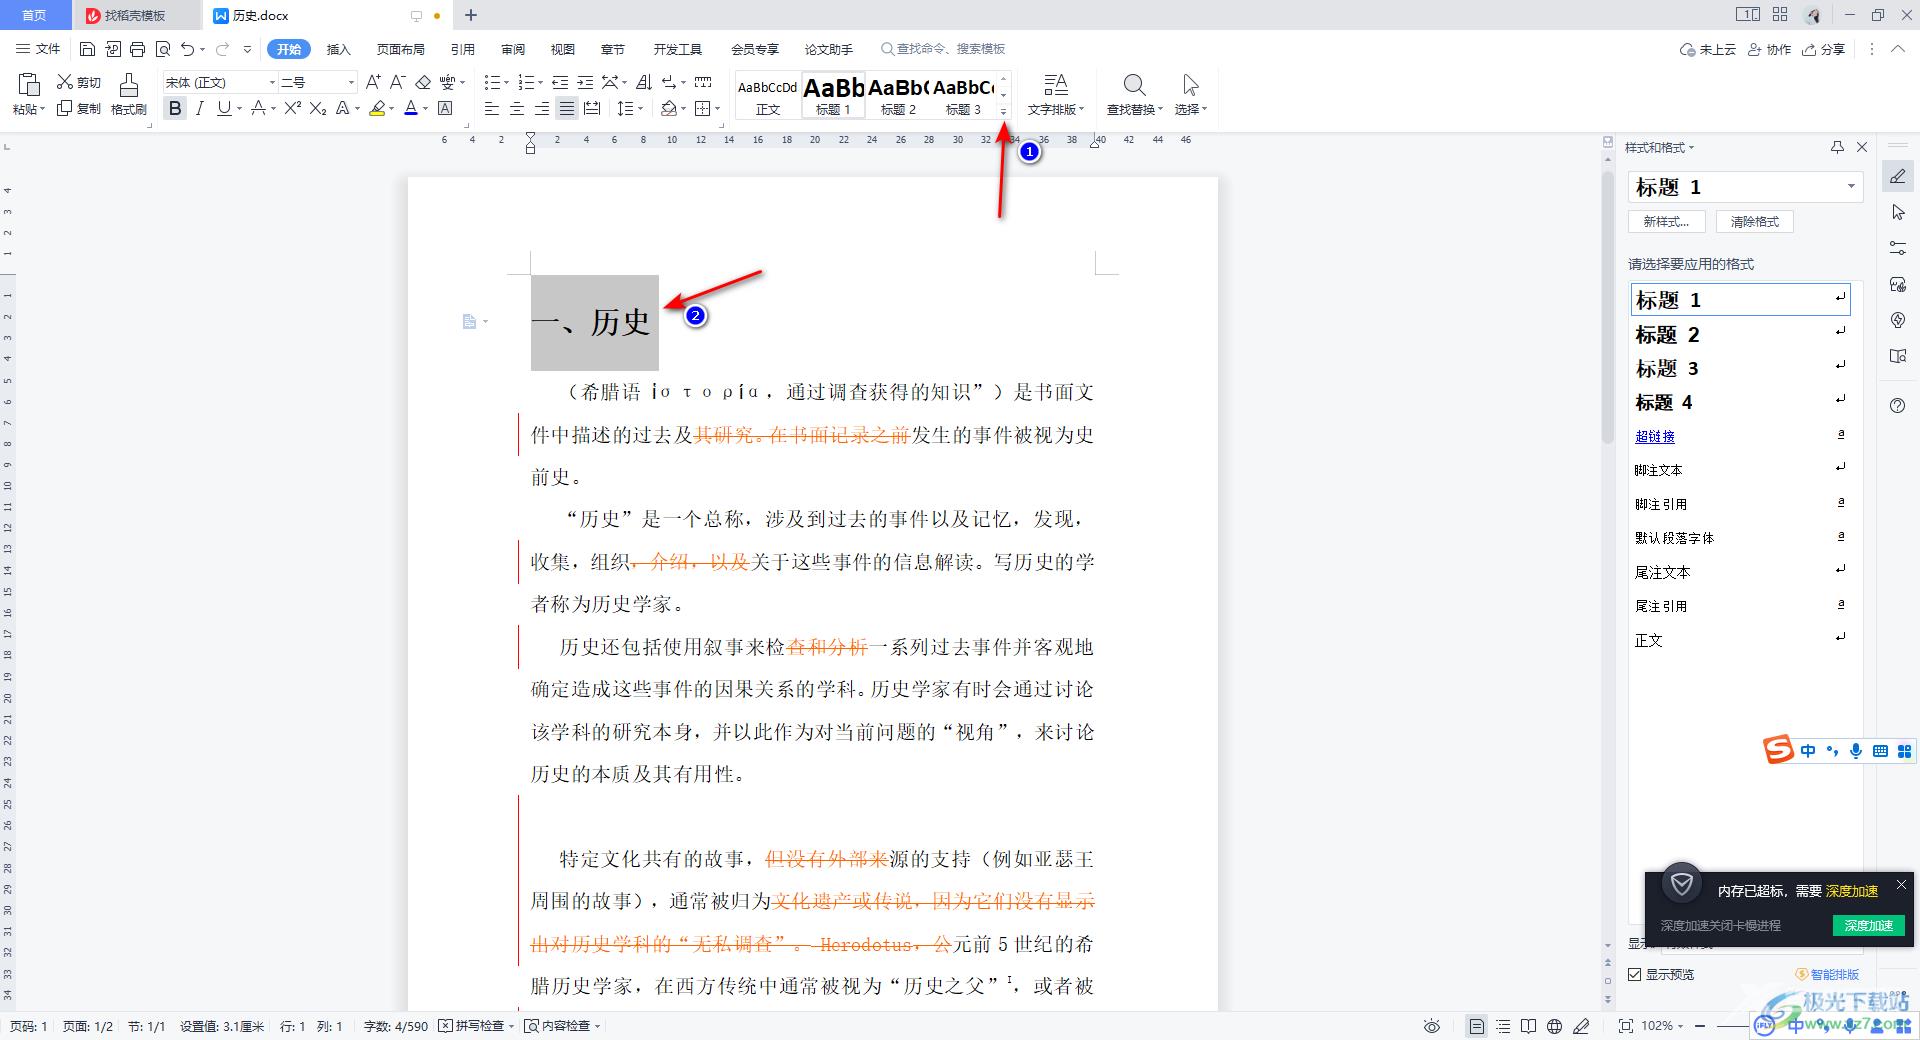The image size is (1920, 1040).
Task: Expand the styles gallery
Action: click(1003, 111)
